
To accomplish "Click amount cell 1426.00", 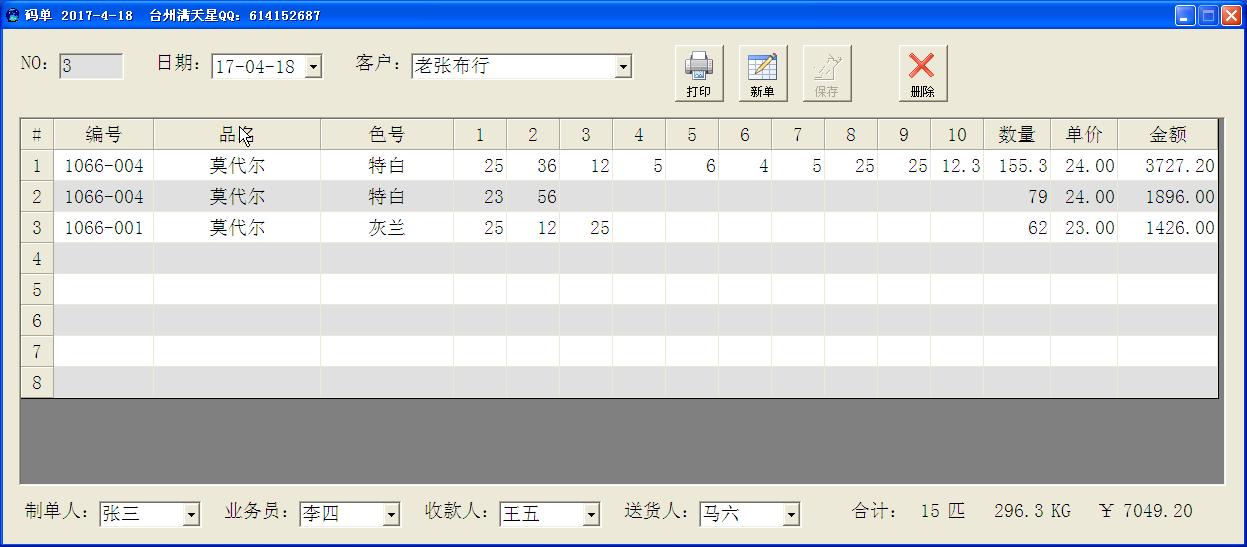I will pyautogui.click(x=1168, y=228).
